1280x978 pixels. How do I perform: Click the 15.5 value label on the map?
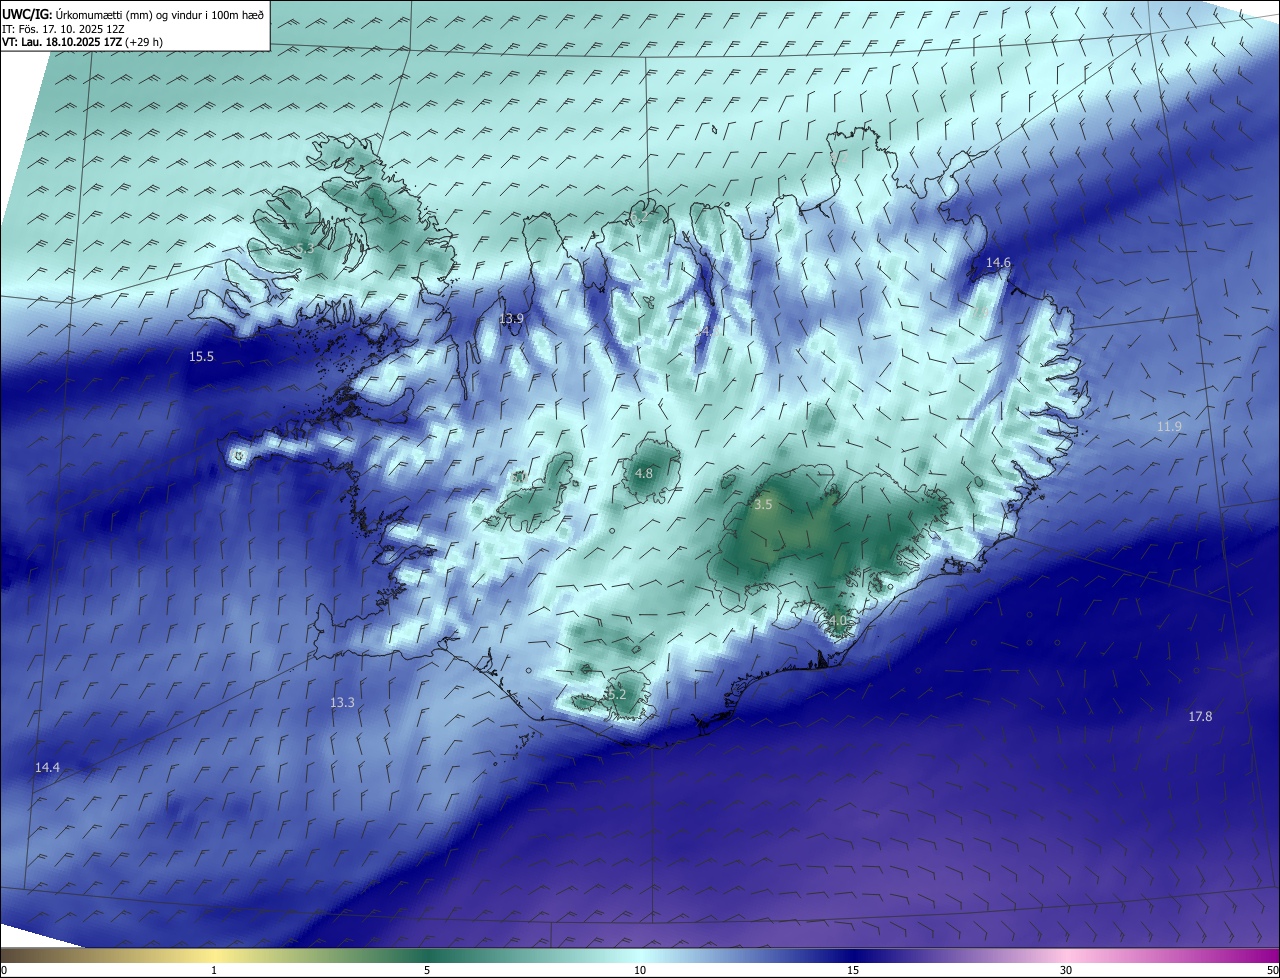coord(201,357)
